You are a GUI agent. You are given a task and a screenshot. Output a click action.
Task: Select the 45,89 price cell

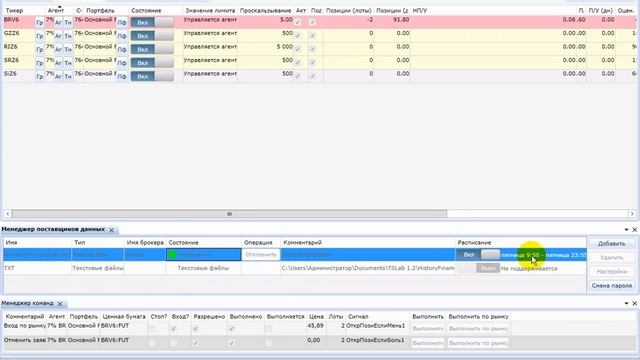click(x=316, y=326)
